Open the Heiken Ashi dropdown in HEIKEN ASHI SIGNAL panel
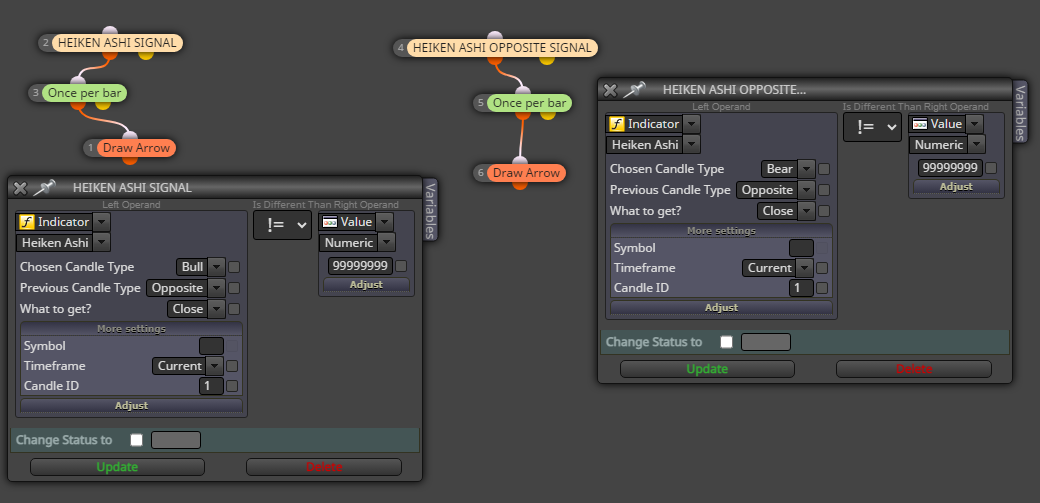1040x503 pixels. [x=101, y=243]
